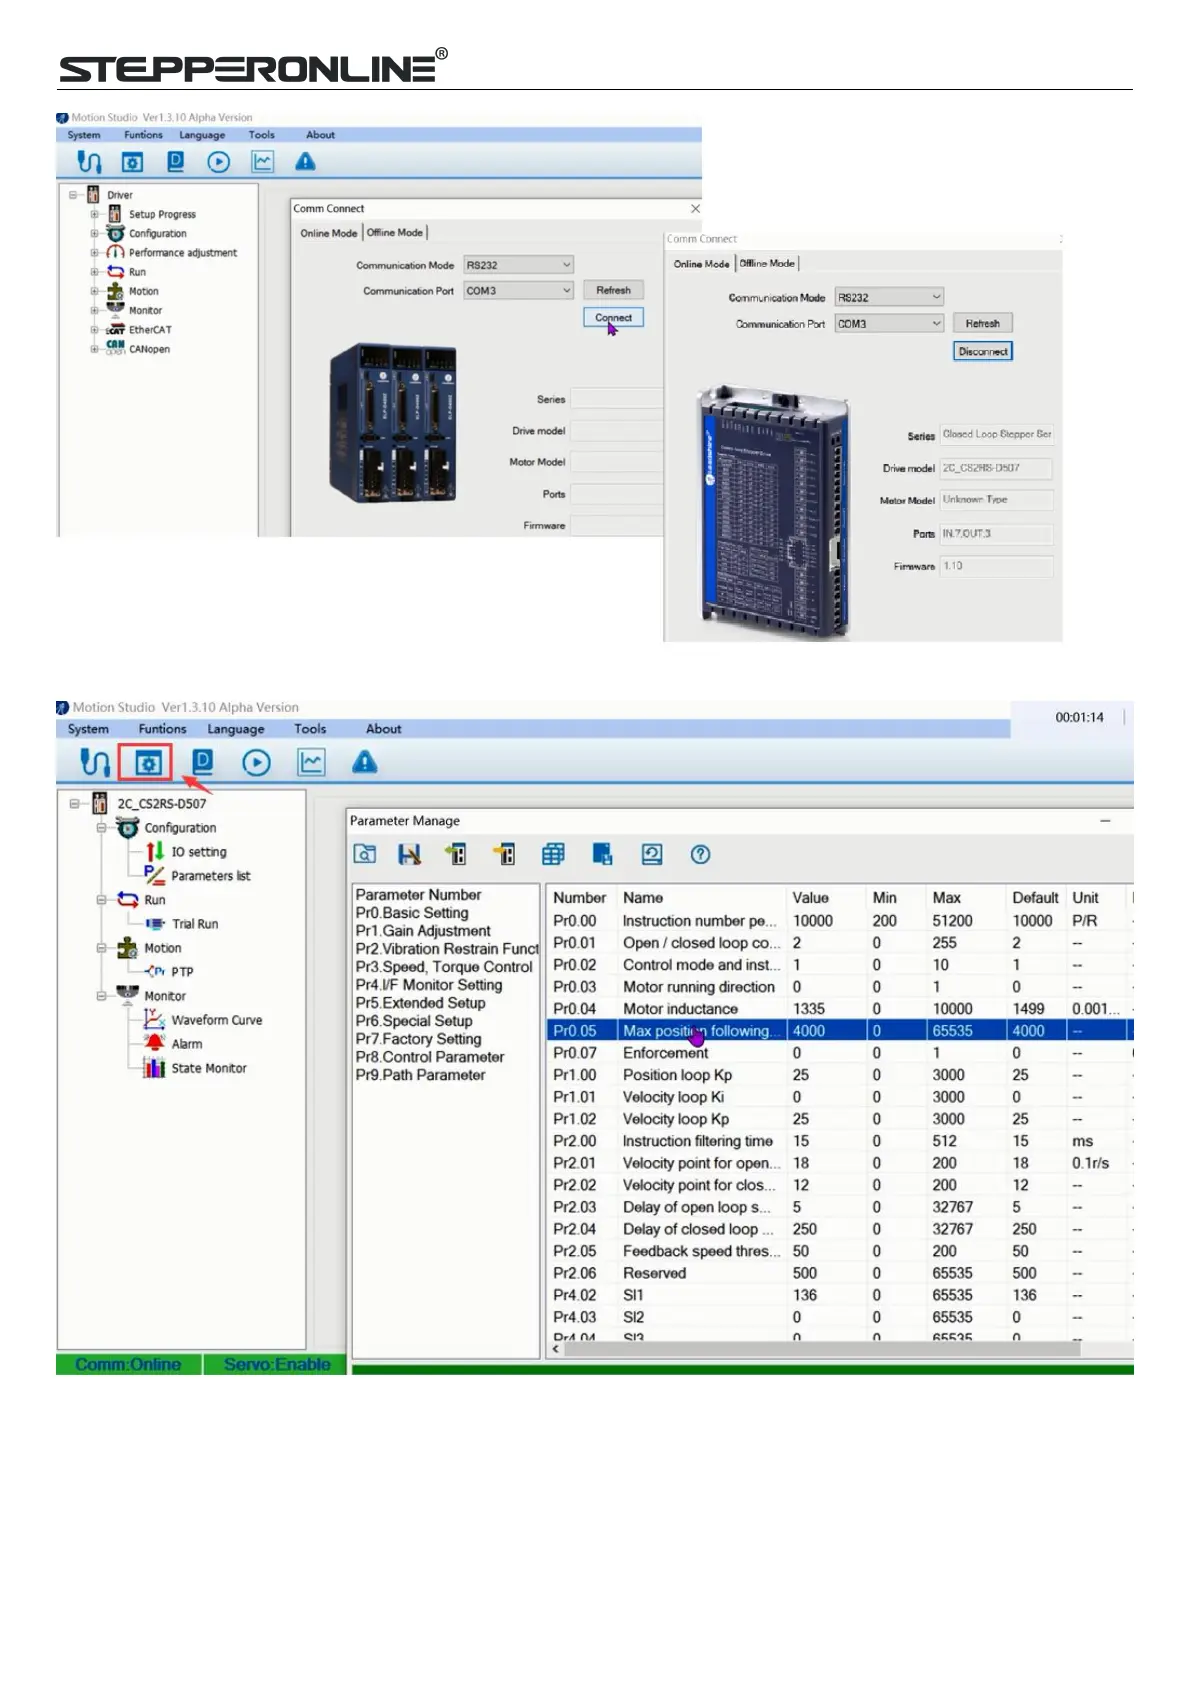This screenshot has height=1684, width=1190.
Task: Click the alarm triangle icon in the lower Motion Studio toolbar
Action: pos(365,763)
